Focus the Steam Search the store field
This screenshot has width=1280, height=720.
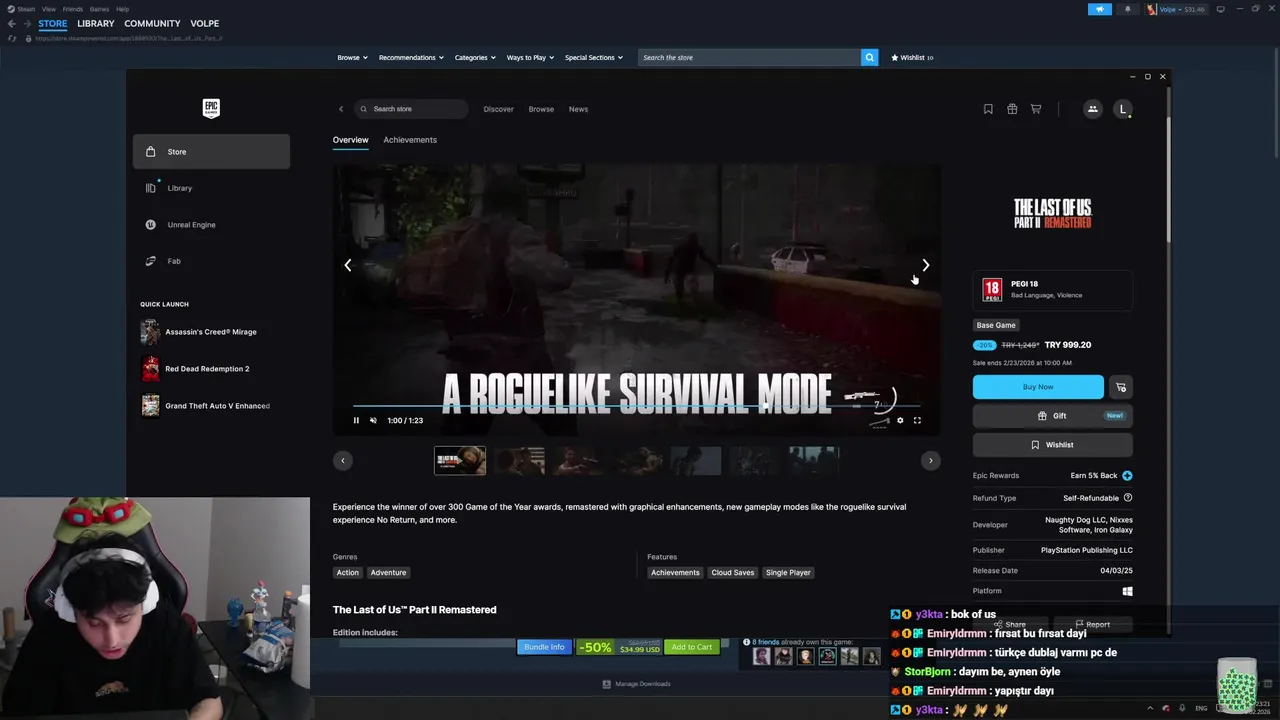(749, 58)
